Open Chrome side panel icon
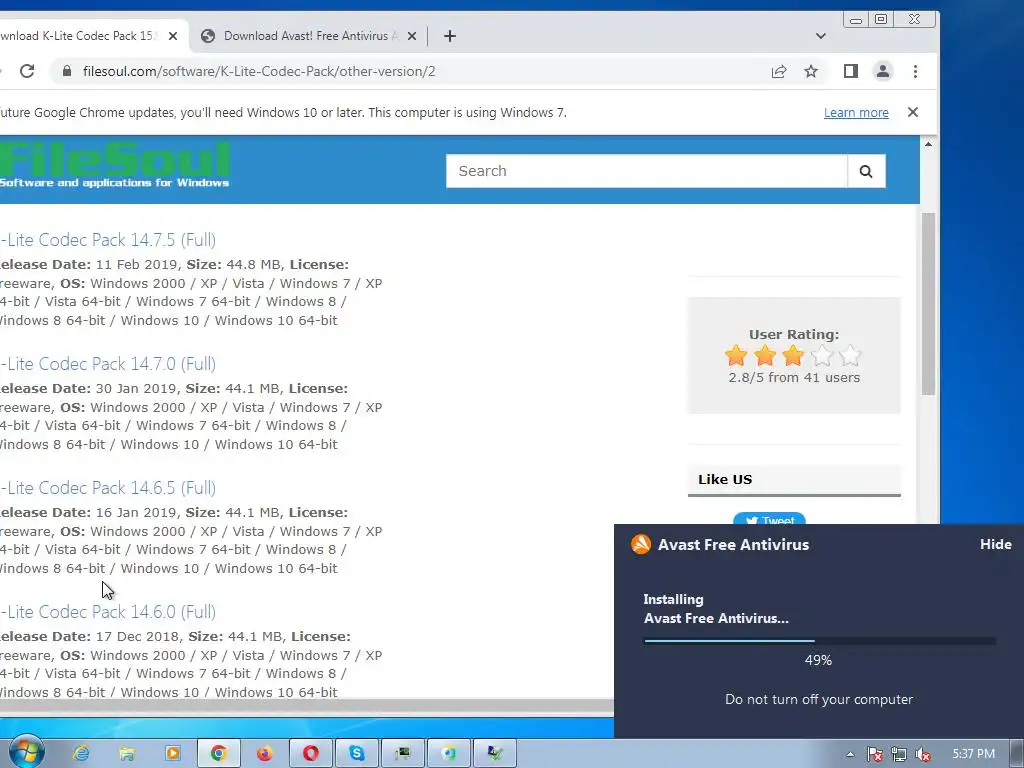Image resolution: width=1024 pixels, height=768 pixels. pyautogui.click(x=850, y=71)
